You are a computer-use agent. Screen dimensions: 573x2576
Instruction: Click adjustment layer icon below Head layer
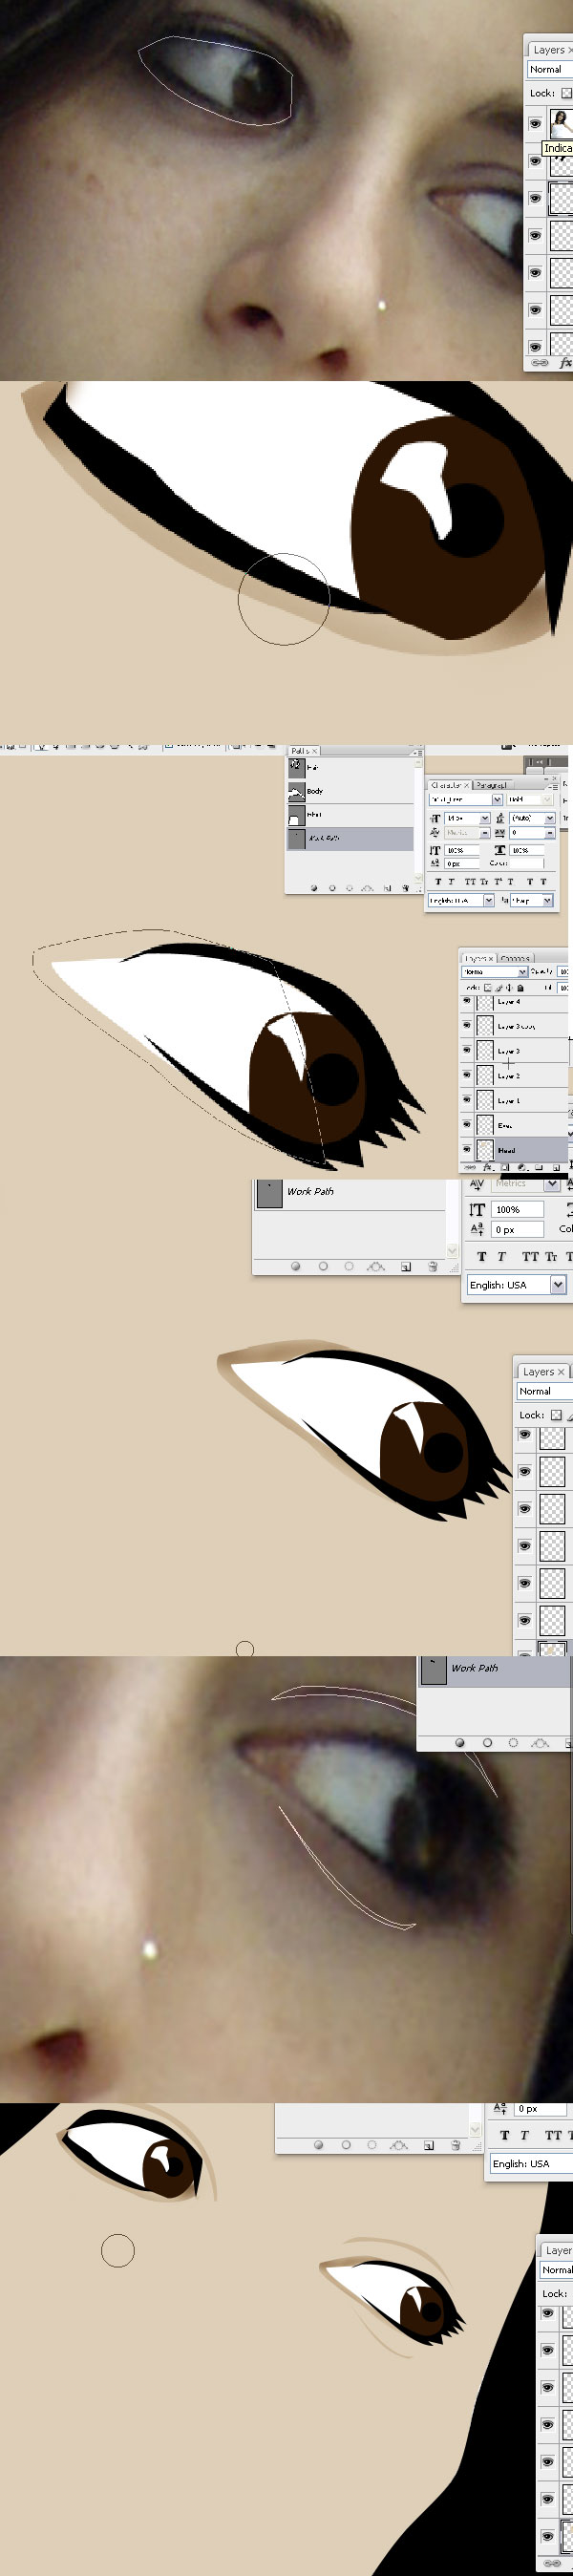pyautogui.click(x=522, y=1167)
